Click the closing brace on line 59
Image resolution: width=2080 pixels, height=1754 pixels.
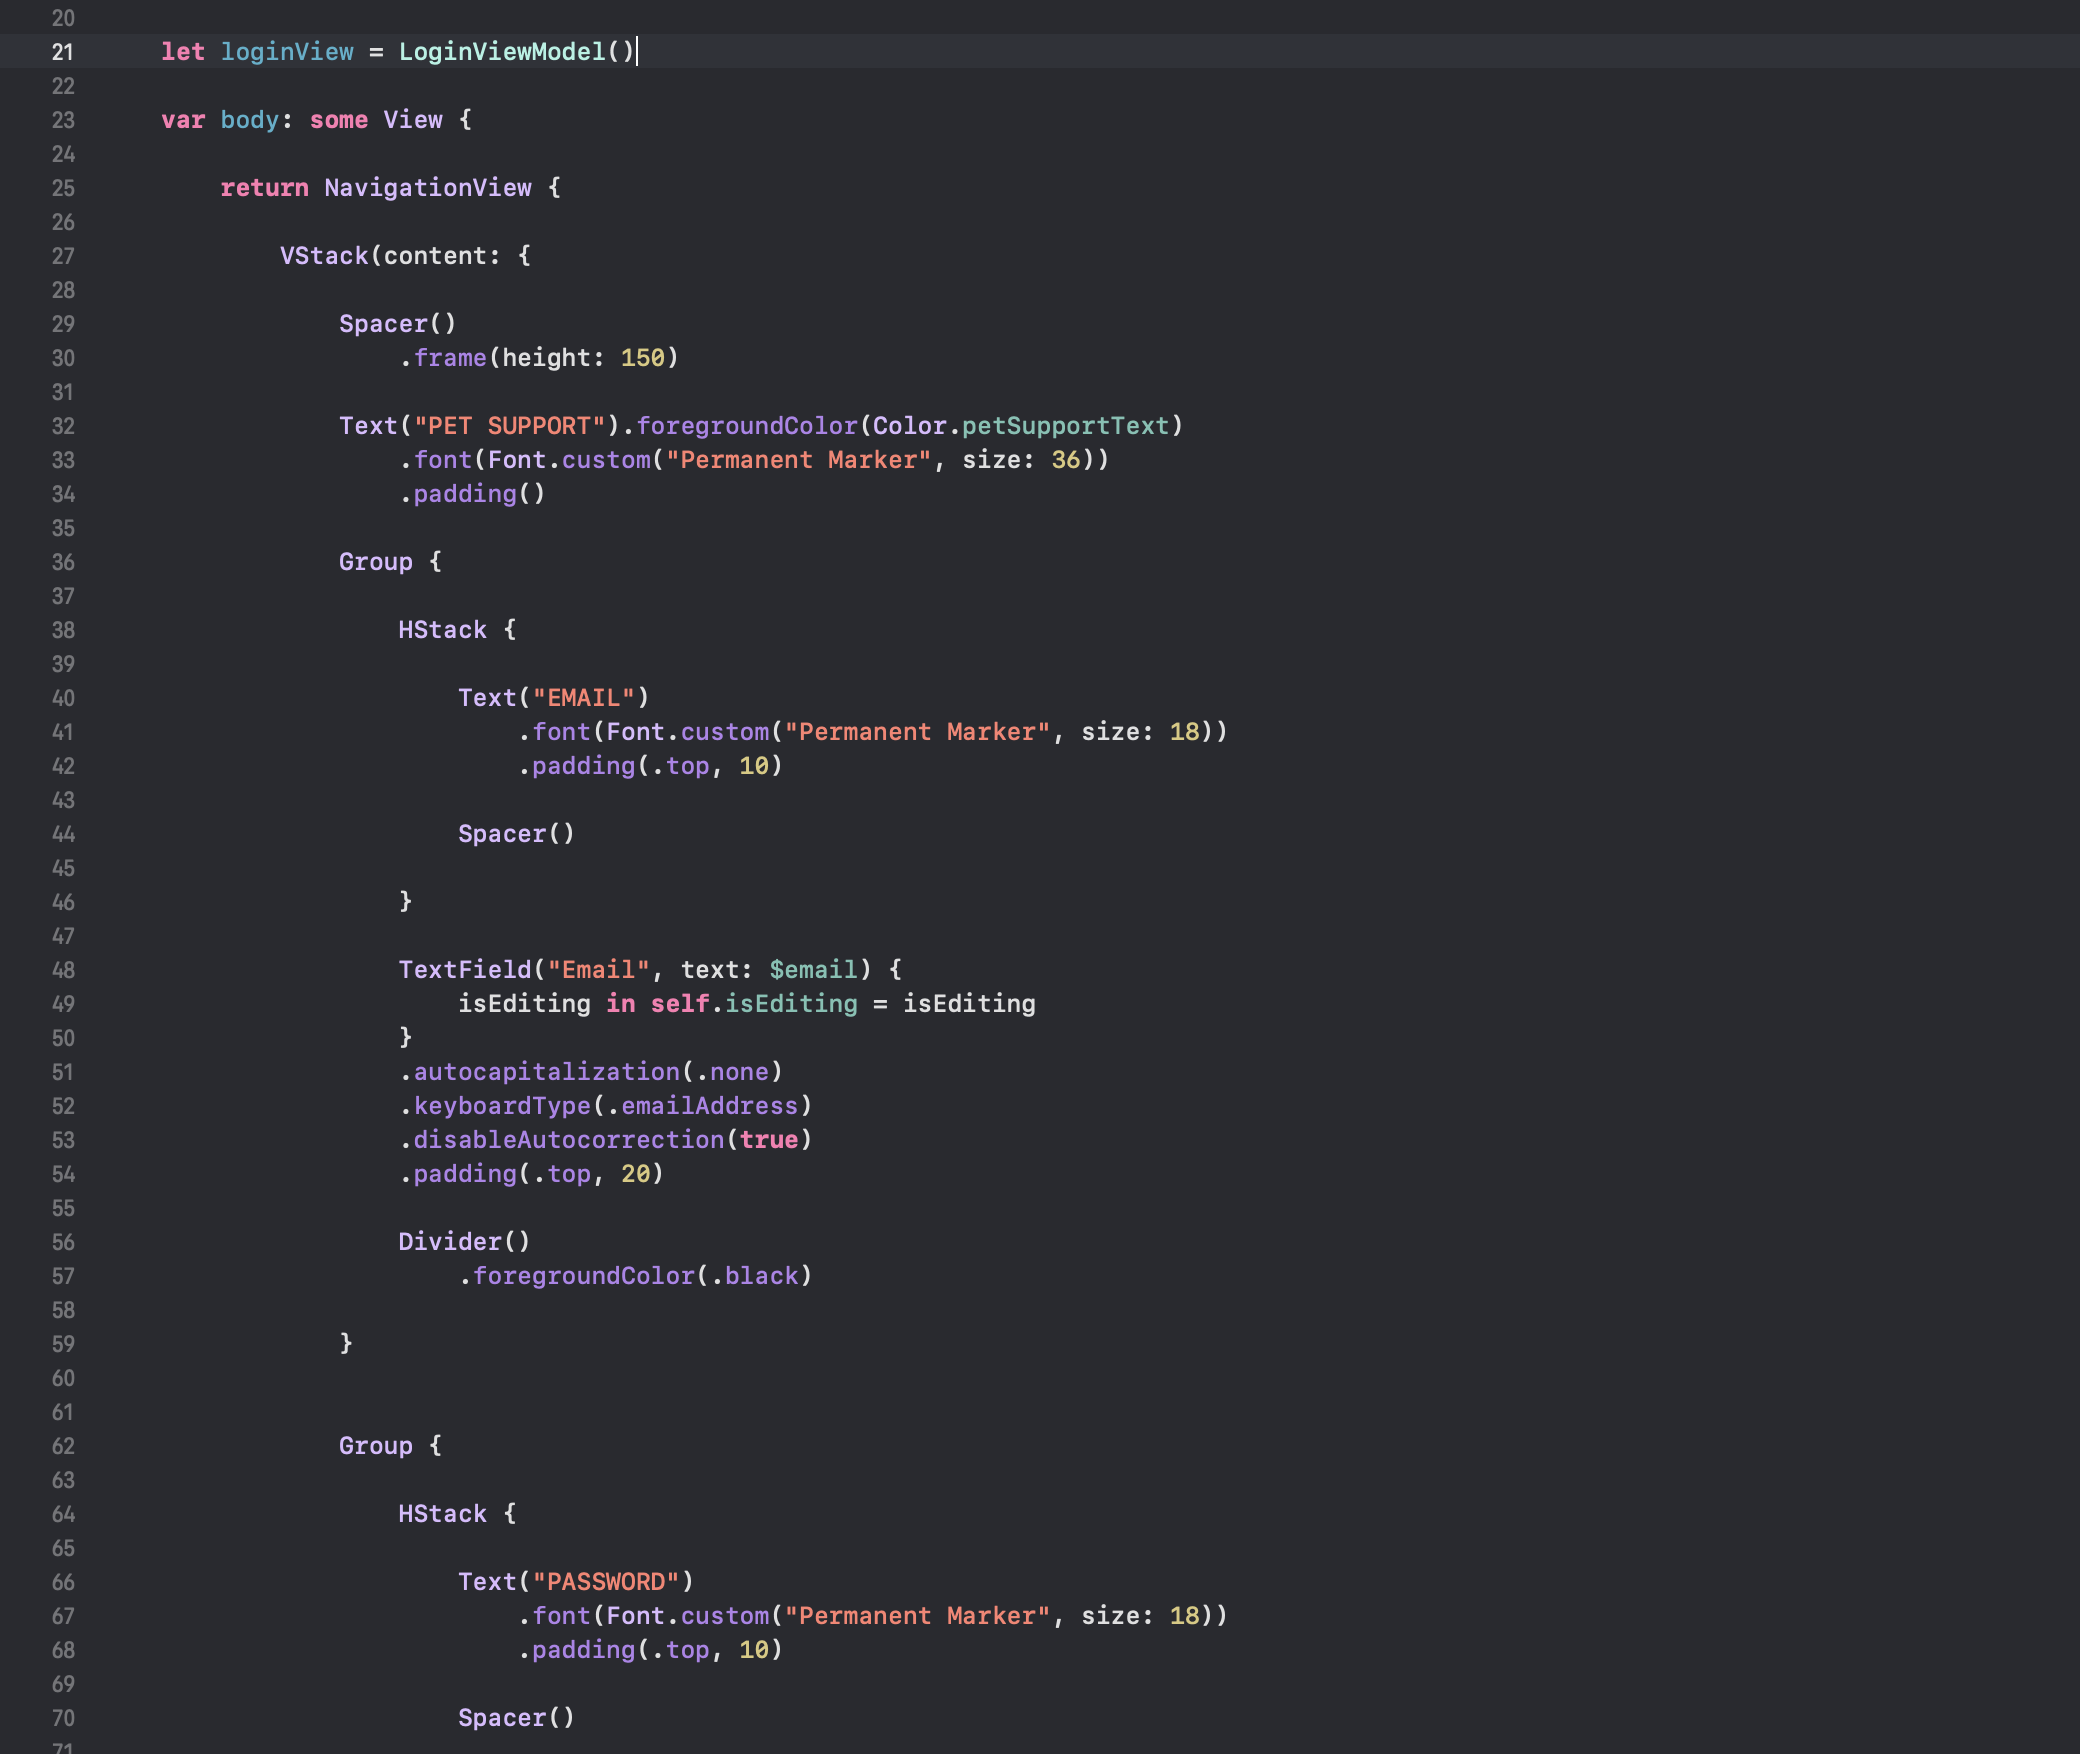click(346, 1344)
